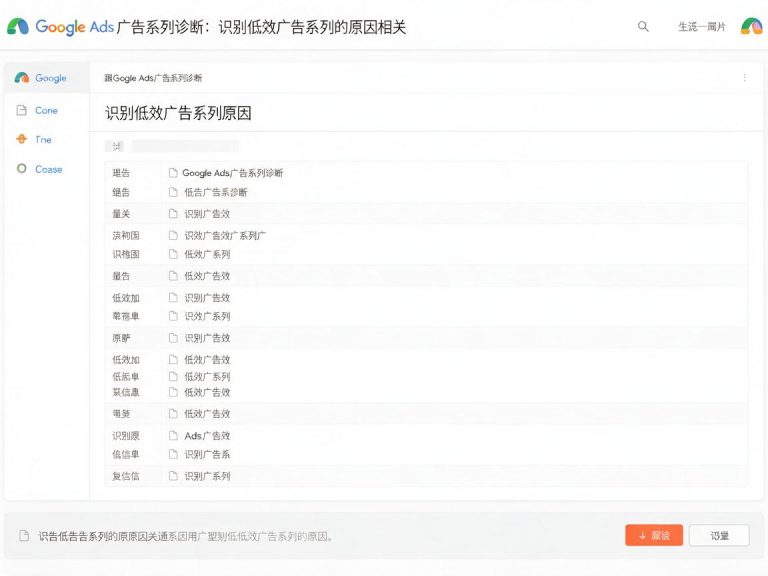Select the 识效广告效广系列广 entry
The height and width of the screenshot is (576, 768).
[x=225, y=235]
